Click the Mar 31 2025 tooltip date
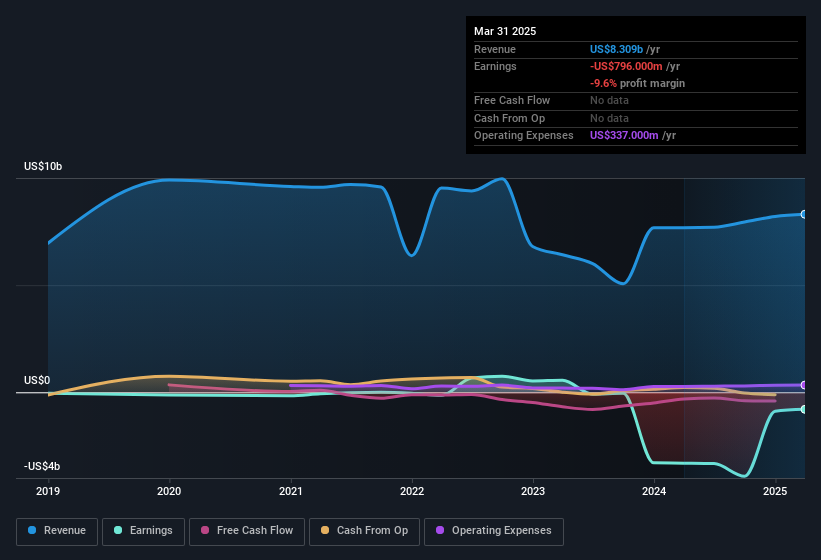The height and width of the screenshot is (560, 821). click(505, 31)
